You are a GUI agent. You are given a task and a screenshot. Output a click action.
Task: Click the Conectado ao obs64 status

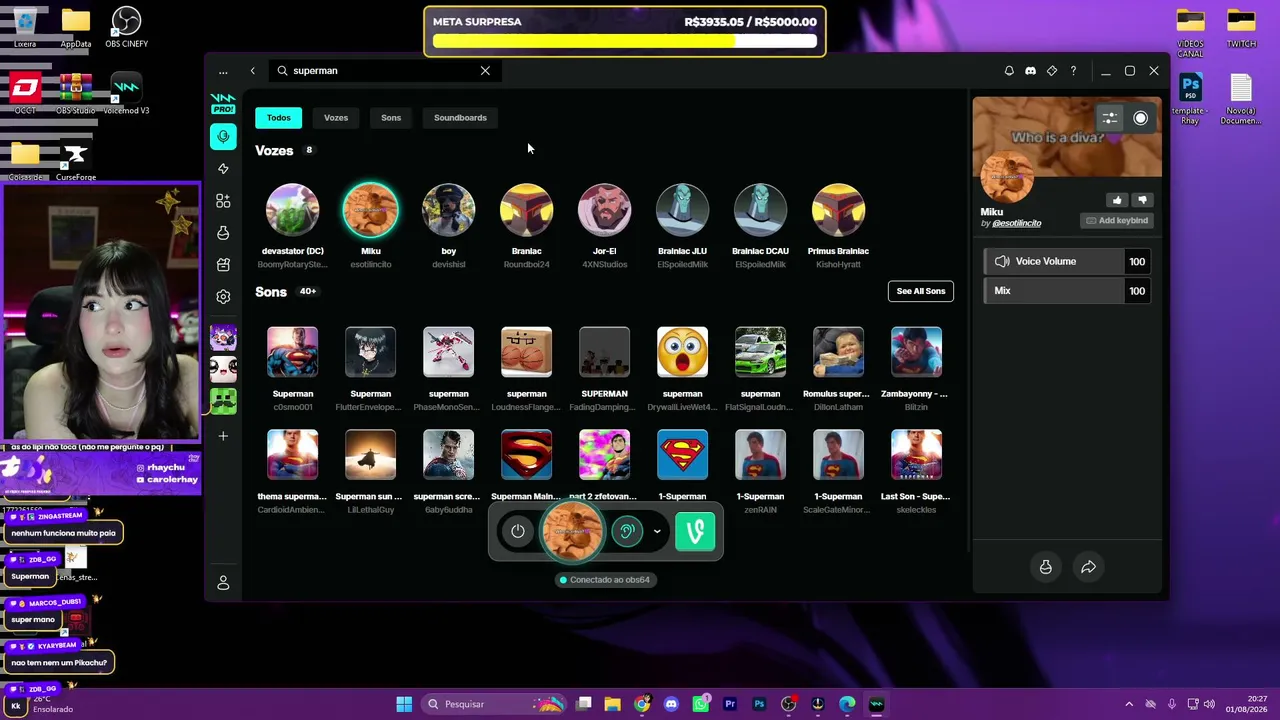click(x=604, y=580)
